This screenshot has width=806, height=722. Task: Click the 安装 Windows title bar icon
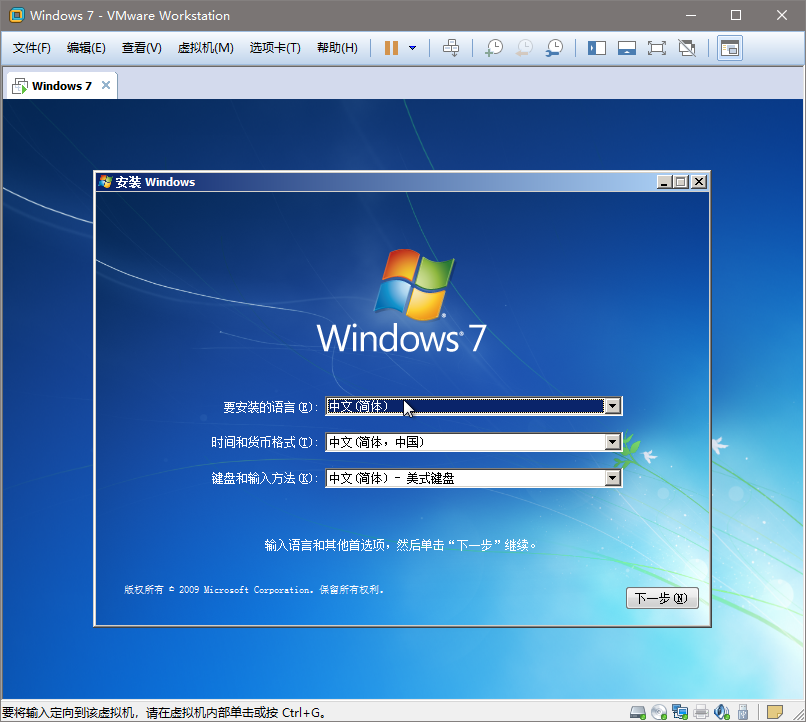coord(105,182)
